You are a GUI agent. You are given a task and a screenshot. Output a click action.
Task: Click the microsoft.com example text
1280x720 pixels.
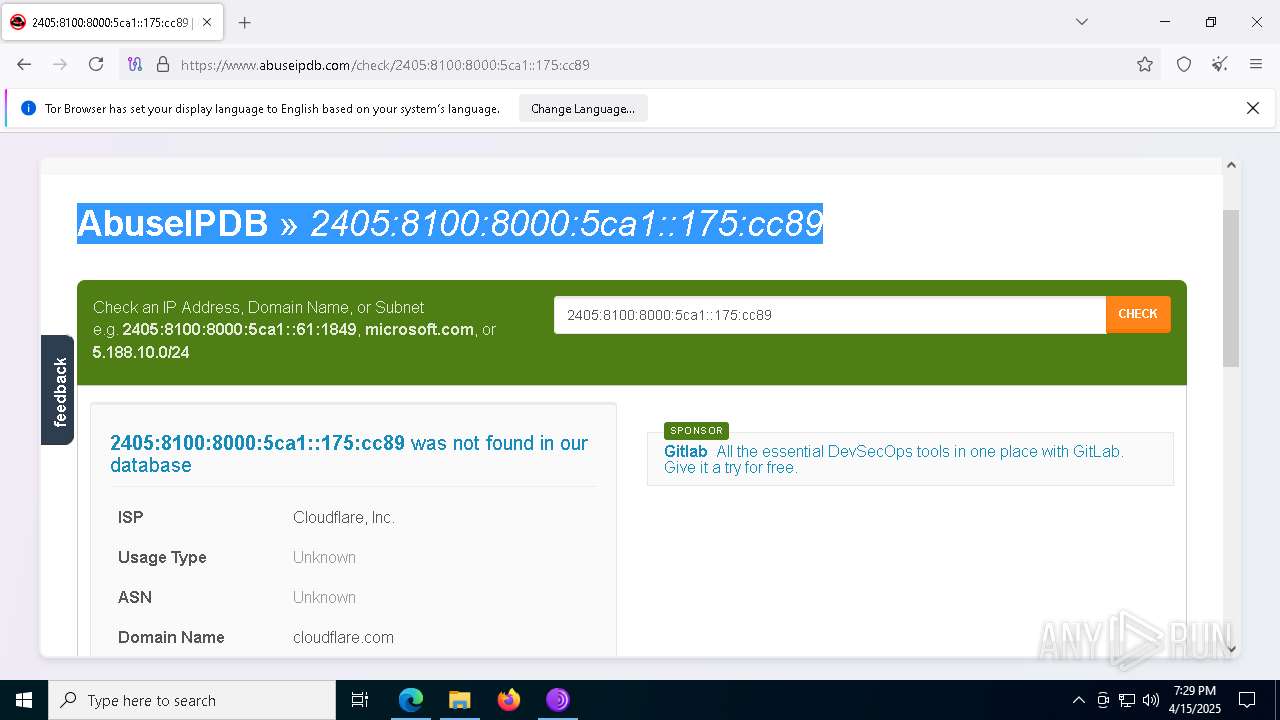419,329
